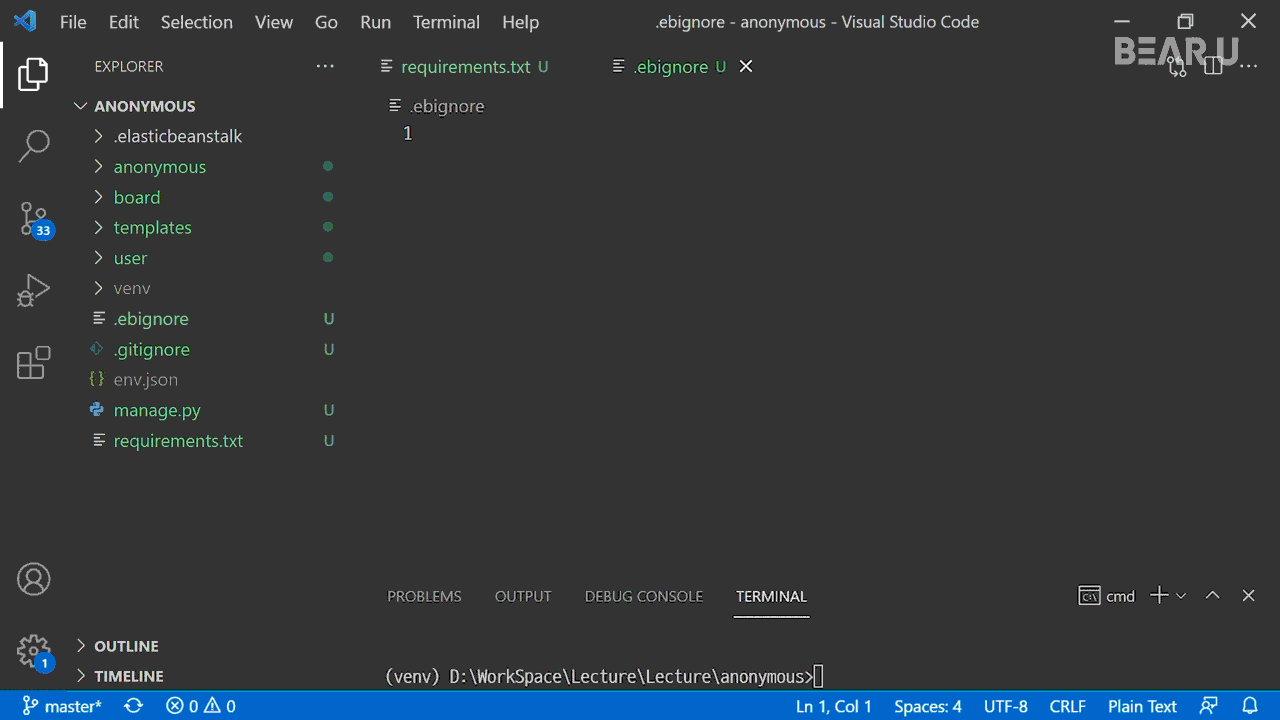Open Source Control with 33 changes

(35, 220)
